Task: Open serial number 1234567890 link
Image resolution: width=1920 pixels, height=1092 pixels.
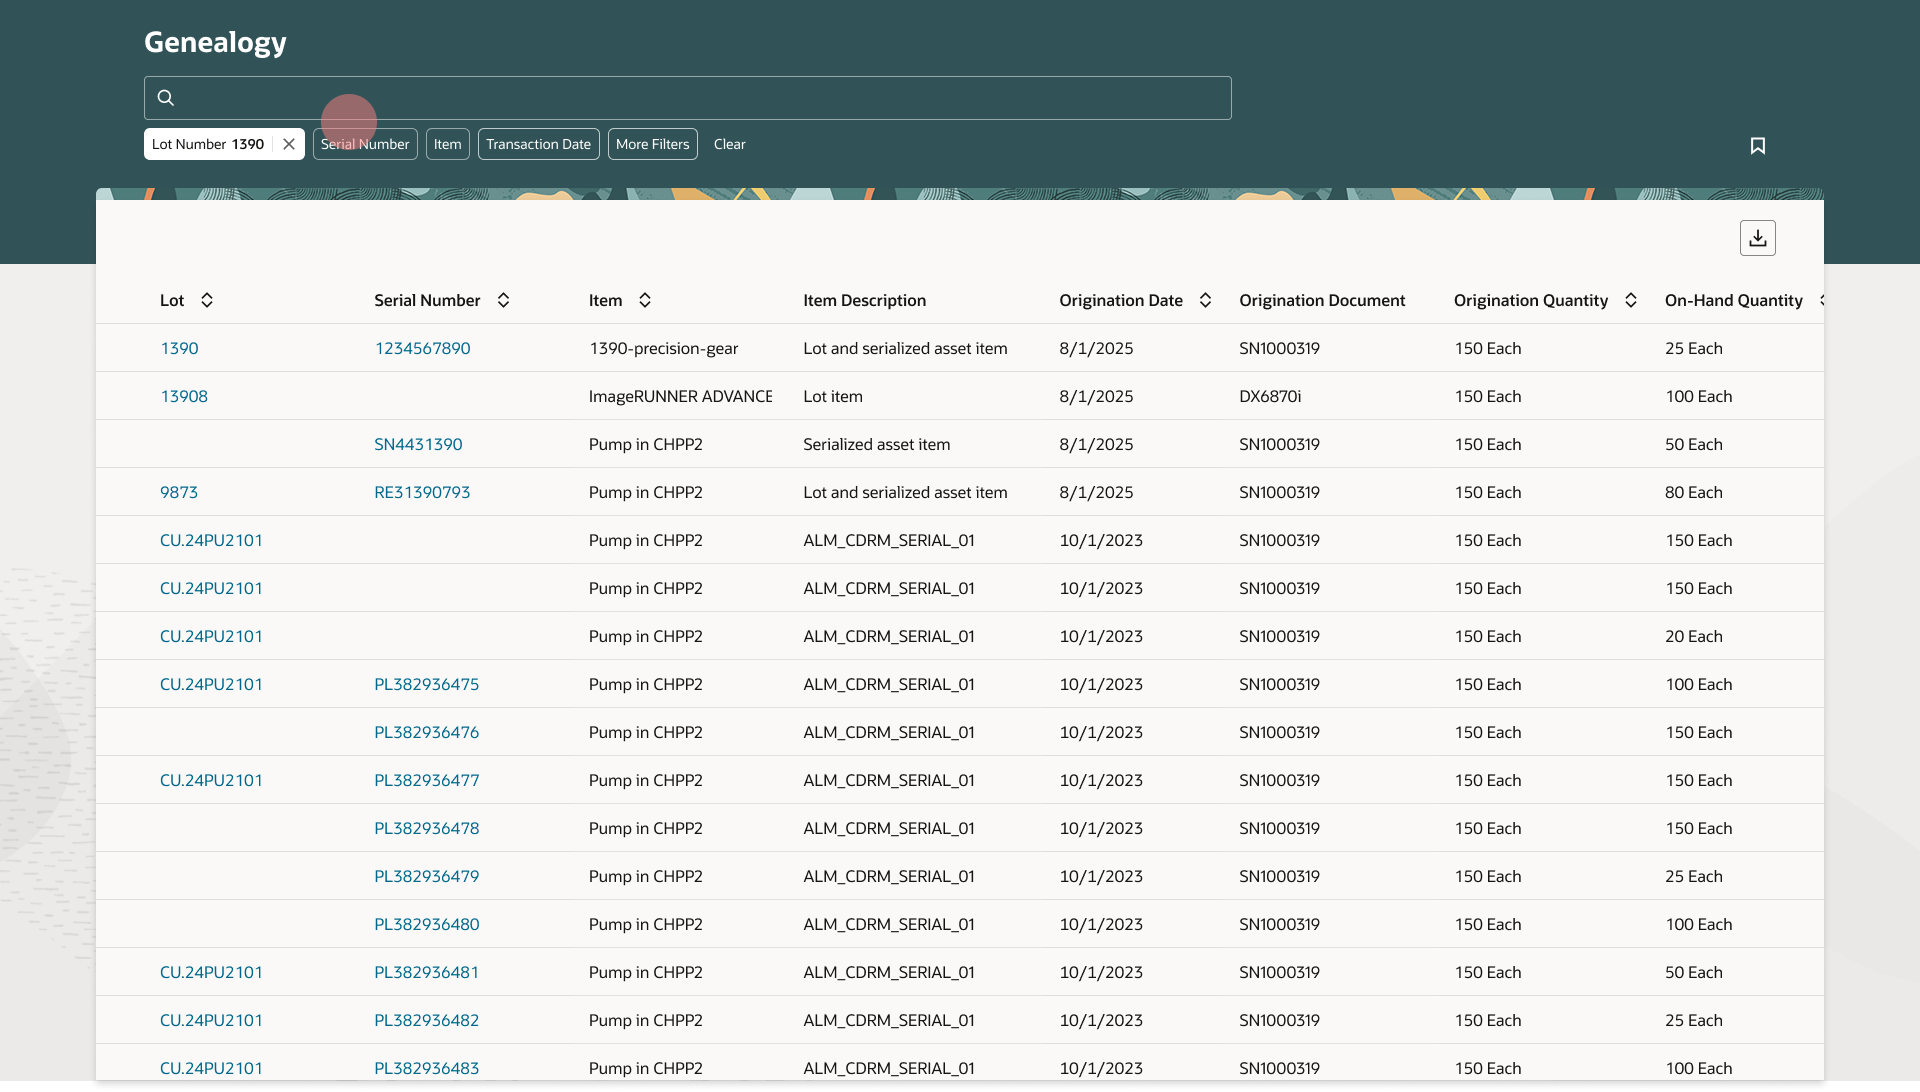Action: [422, 348]
